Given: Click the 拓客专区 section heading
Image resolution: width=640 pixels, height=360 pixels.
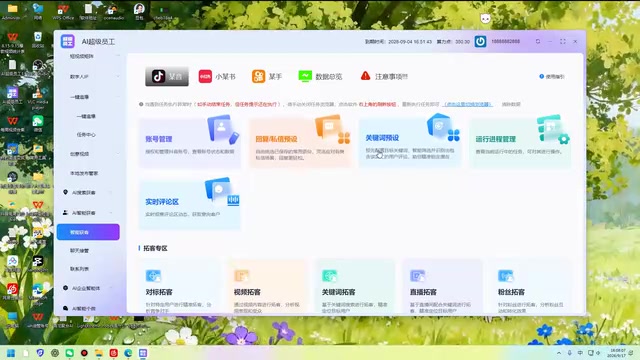Looking at the screenshot, I should click(155, 248).
